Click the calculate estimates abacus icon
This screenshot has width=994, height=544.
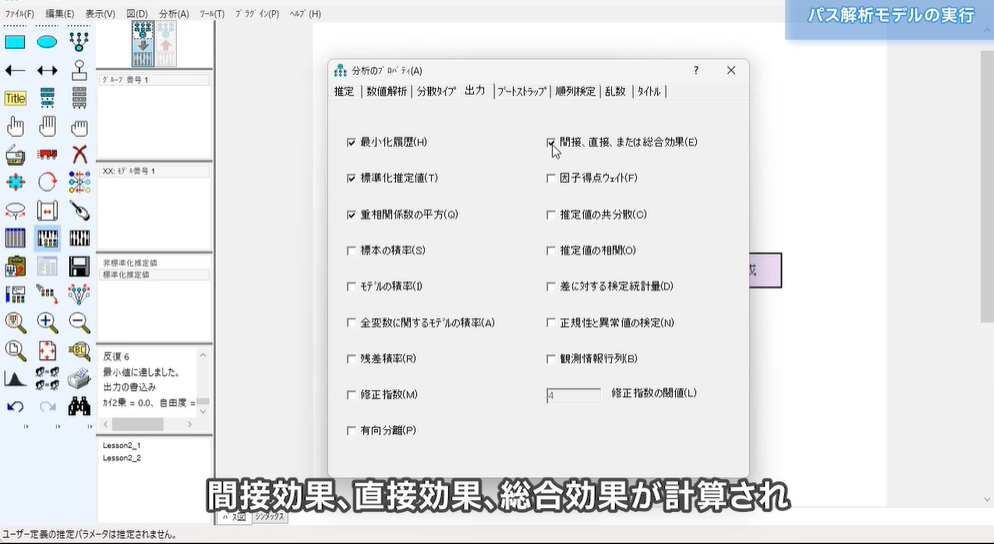click(x=79, y=238)
